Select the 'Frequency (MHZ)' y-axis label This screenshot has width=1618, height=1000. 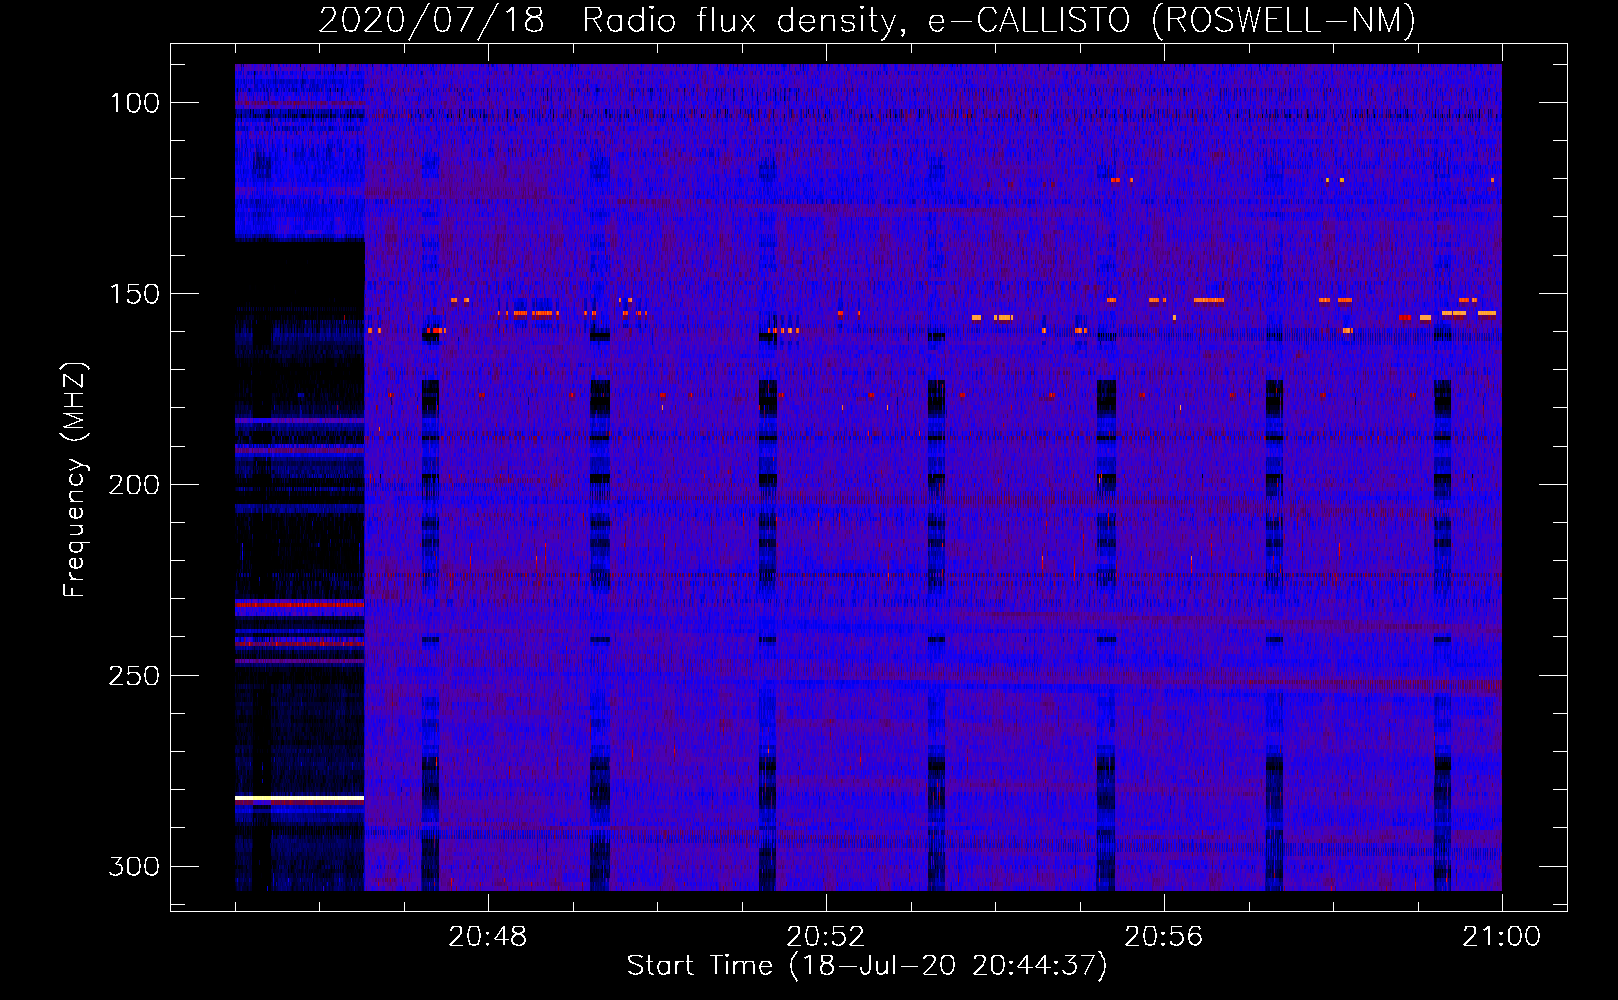pos(74,480)
